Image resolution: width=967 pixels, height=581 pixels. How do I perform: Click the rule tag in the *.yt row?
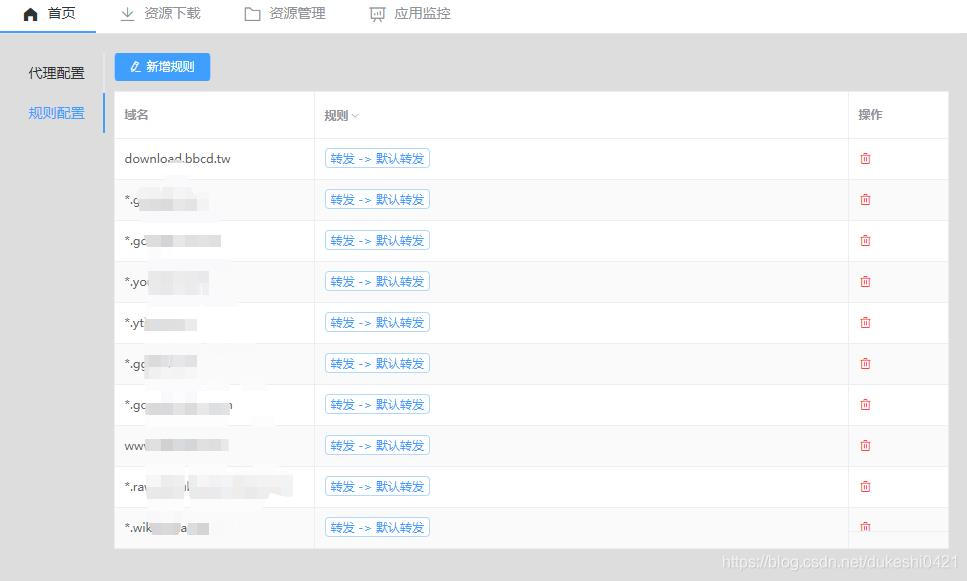click(377, 323)
